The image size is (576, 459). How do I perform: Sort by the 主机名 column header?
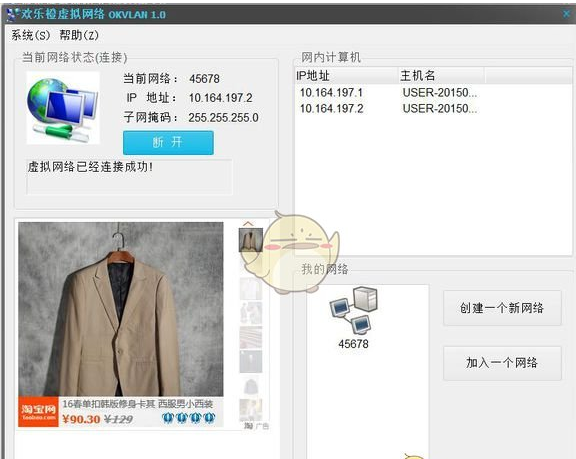pyautogui.click(x=441, y=76)
